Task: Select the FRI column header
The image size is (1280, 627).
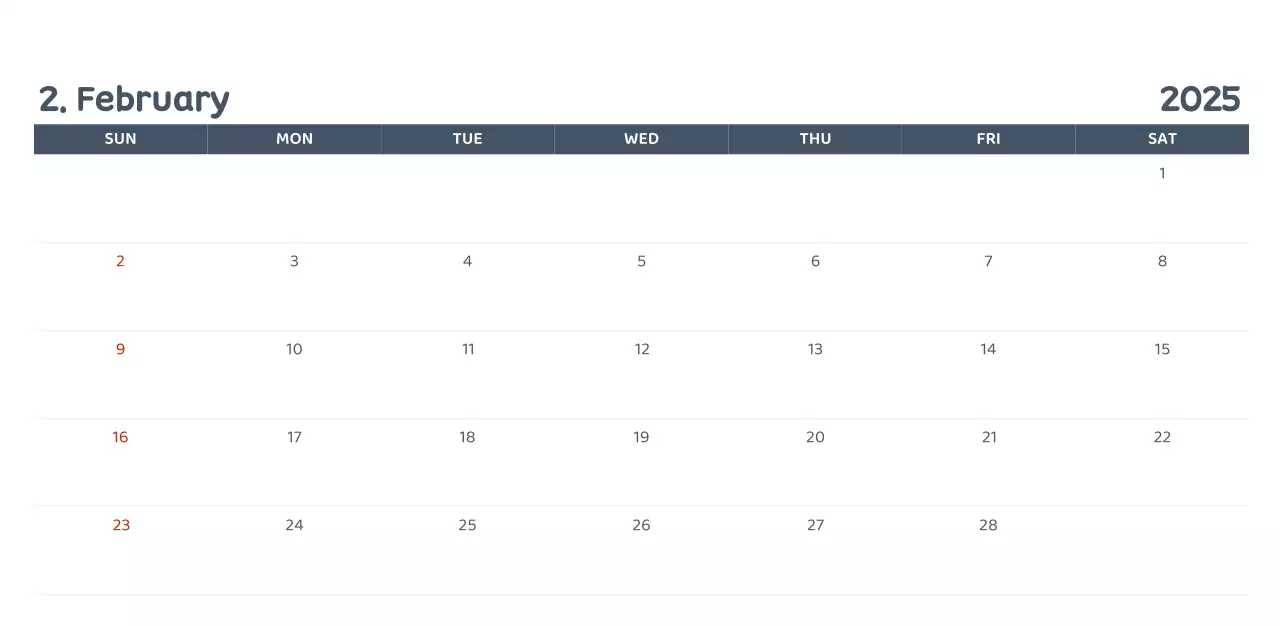Action: click(988, 139)
